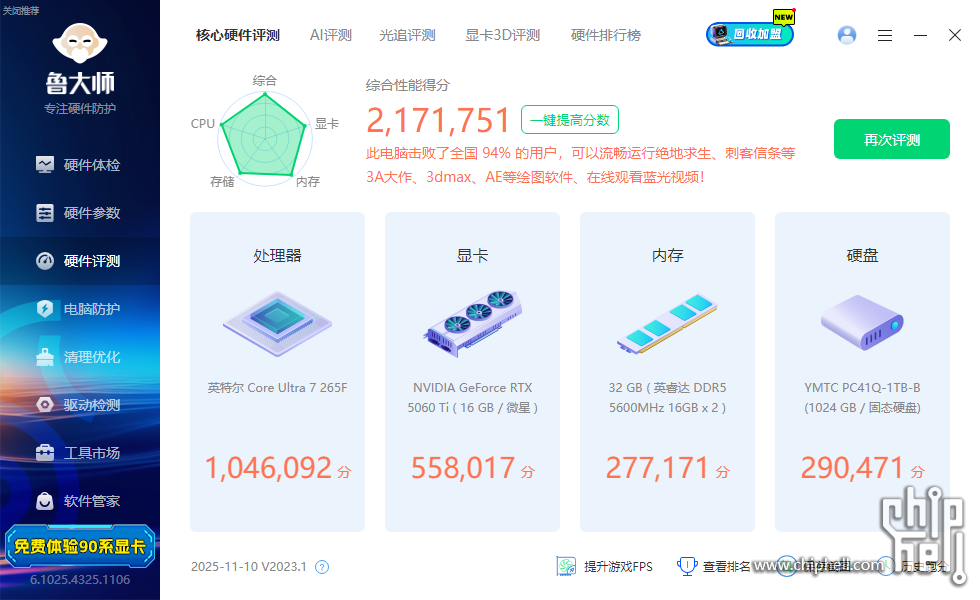The width and height of the screenshot is (980, 600).
Task: Open the hamburger main menu
Action: (884, 36)
